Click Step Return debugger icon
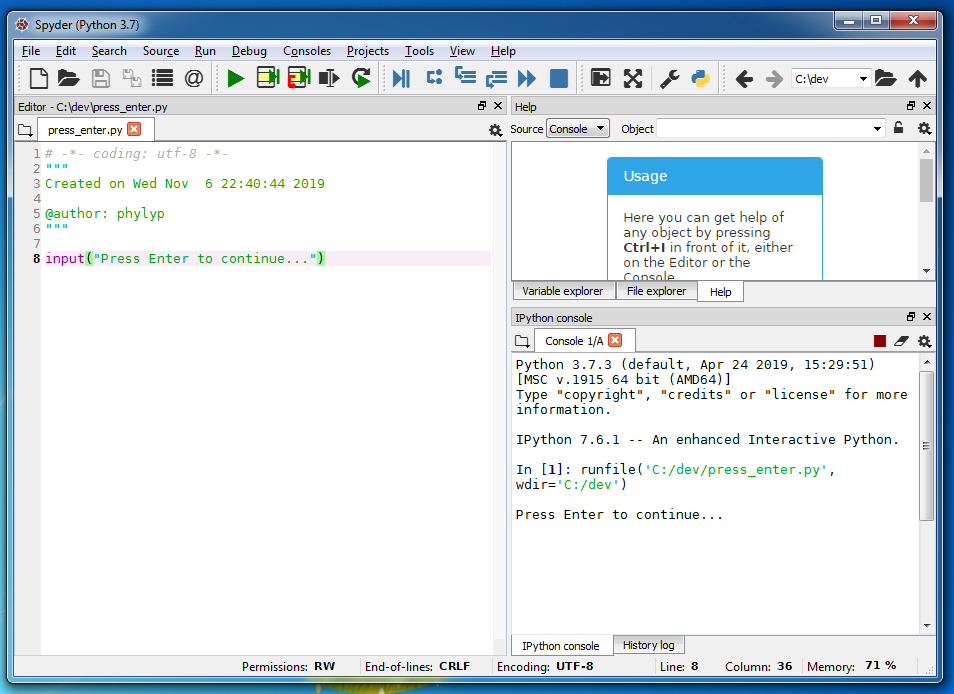954x694 pixels. (496, 78)
